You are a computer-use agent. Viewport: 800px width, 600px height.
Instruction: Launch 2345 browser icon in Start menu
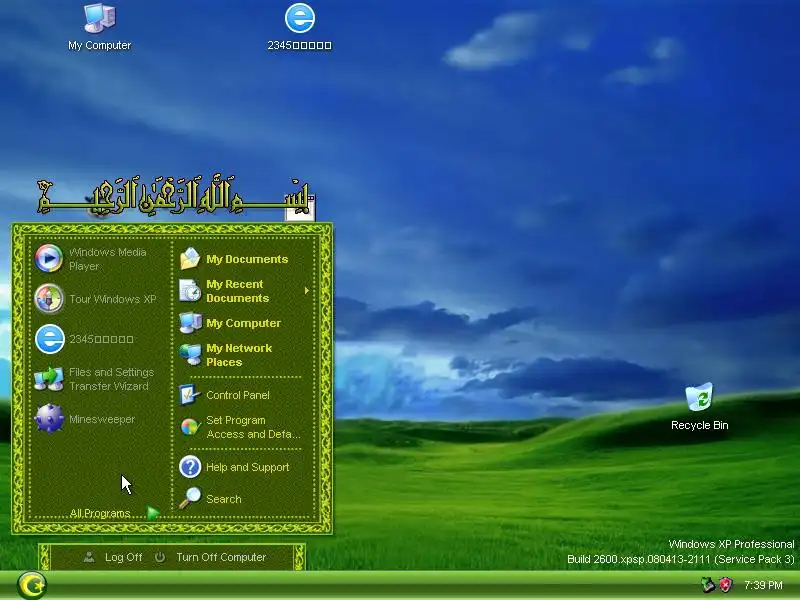click(49, 339)
